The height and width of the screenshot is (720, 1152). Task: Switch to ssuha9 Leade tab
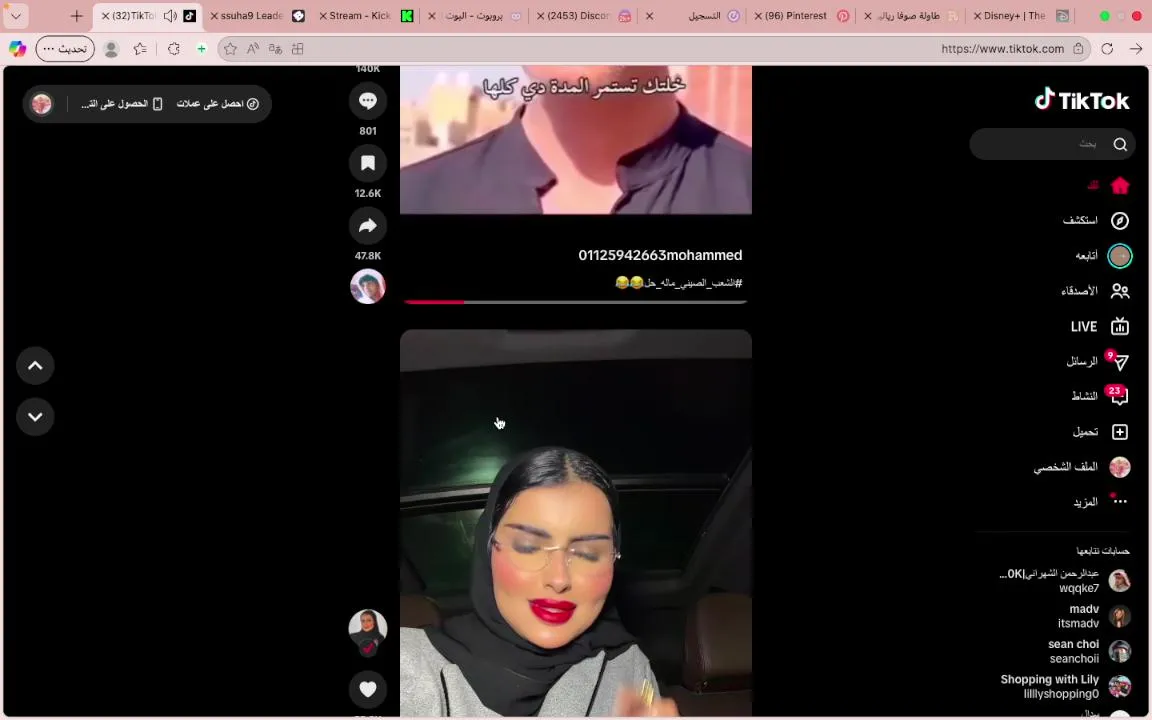[257, 15]
